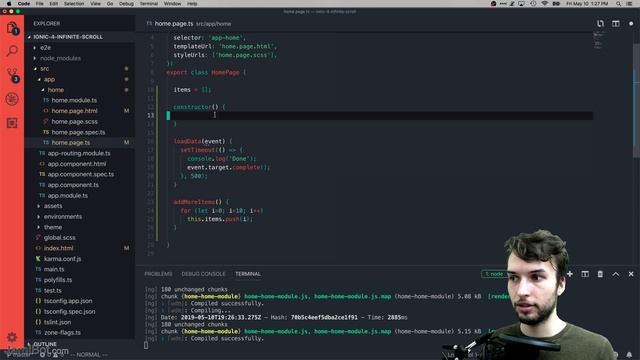Open zone-flags.ts file

pyautogui.click(x=62, y=333)
